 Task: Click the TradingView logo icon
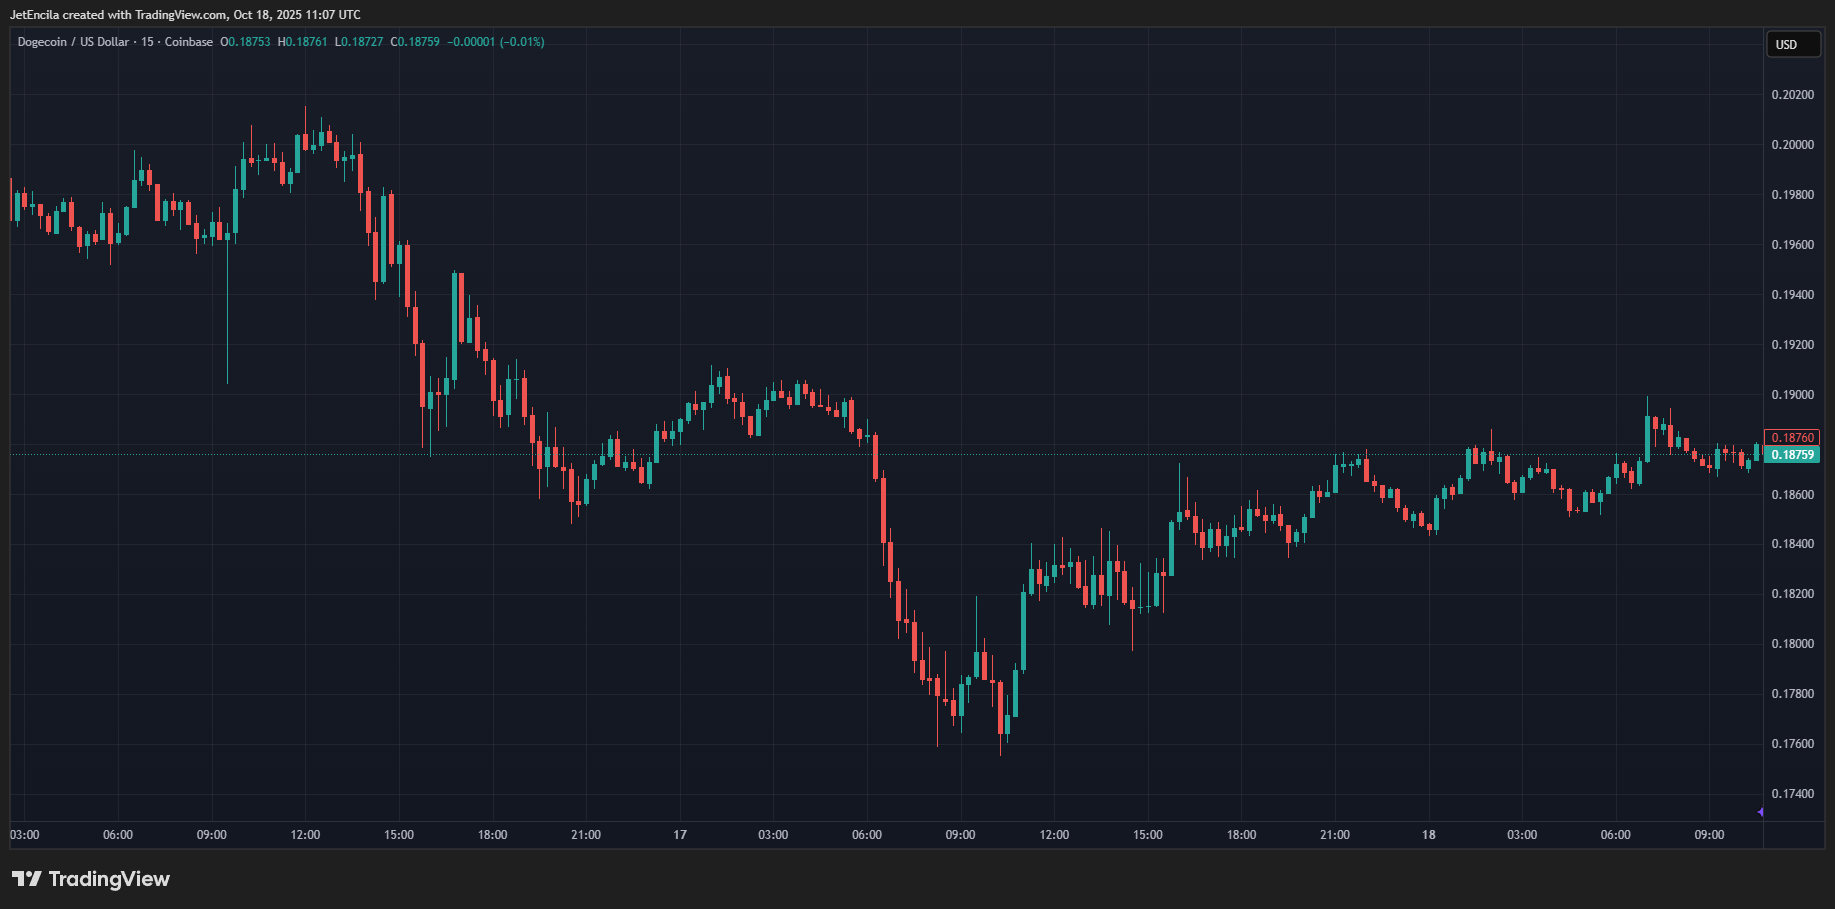pyautogui.click(x=27, y=879)
